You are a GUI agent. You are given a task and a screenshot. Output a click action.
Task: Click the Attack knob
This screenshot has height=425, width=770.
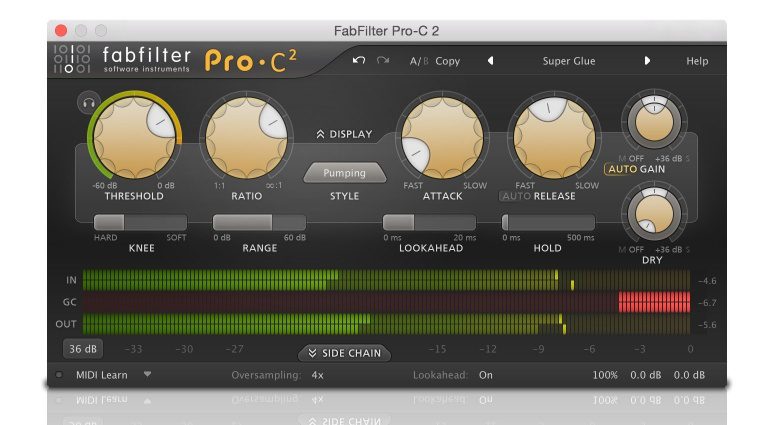(442, 138)
